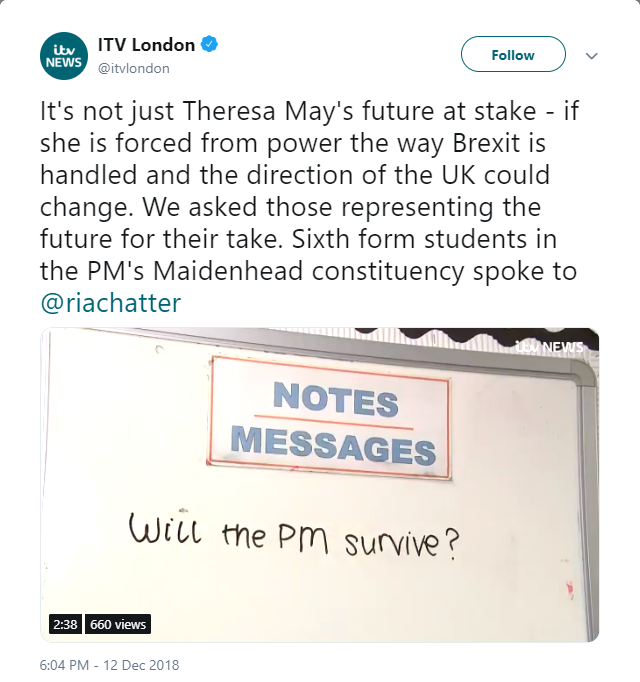This screenshot has height=682, width=640.
Task: Open the ITV London display name
Action: coord(146,45)
